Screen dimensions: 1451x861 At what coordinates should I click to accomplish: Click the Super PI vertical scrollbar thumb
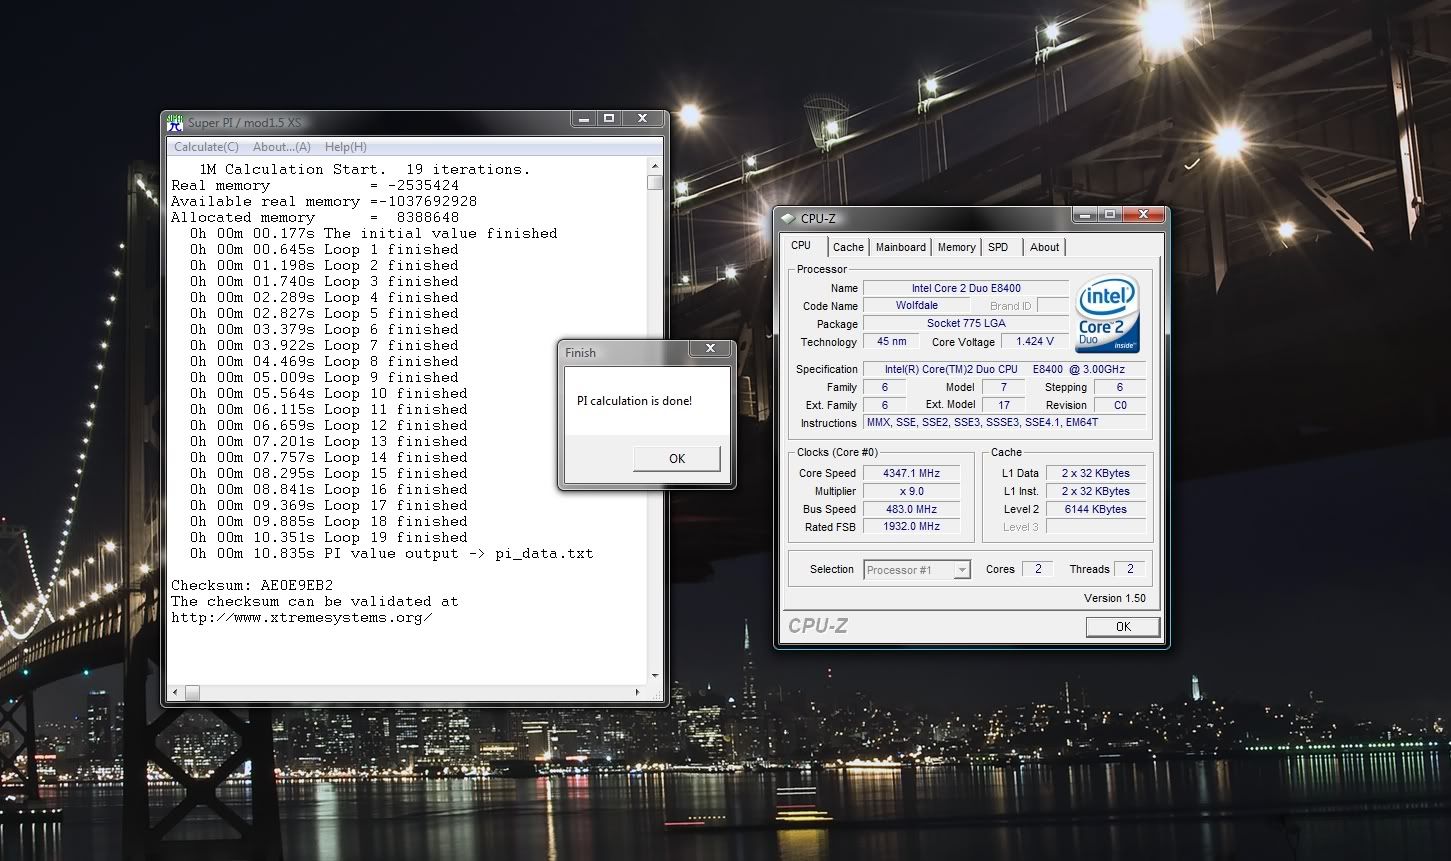point(655,182)
